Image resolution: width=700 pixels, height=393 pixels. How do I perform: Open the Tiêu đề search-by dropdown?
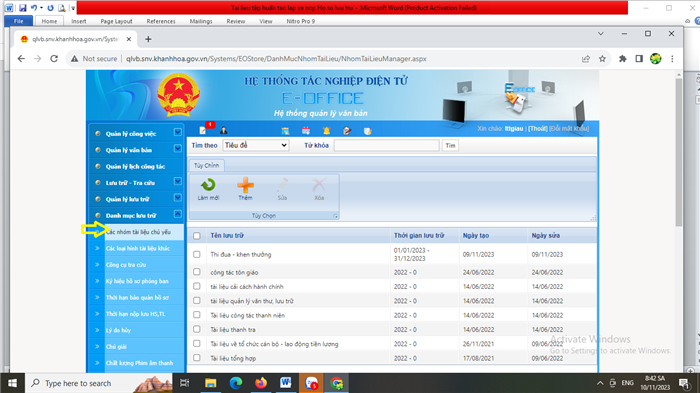point(256,145)
